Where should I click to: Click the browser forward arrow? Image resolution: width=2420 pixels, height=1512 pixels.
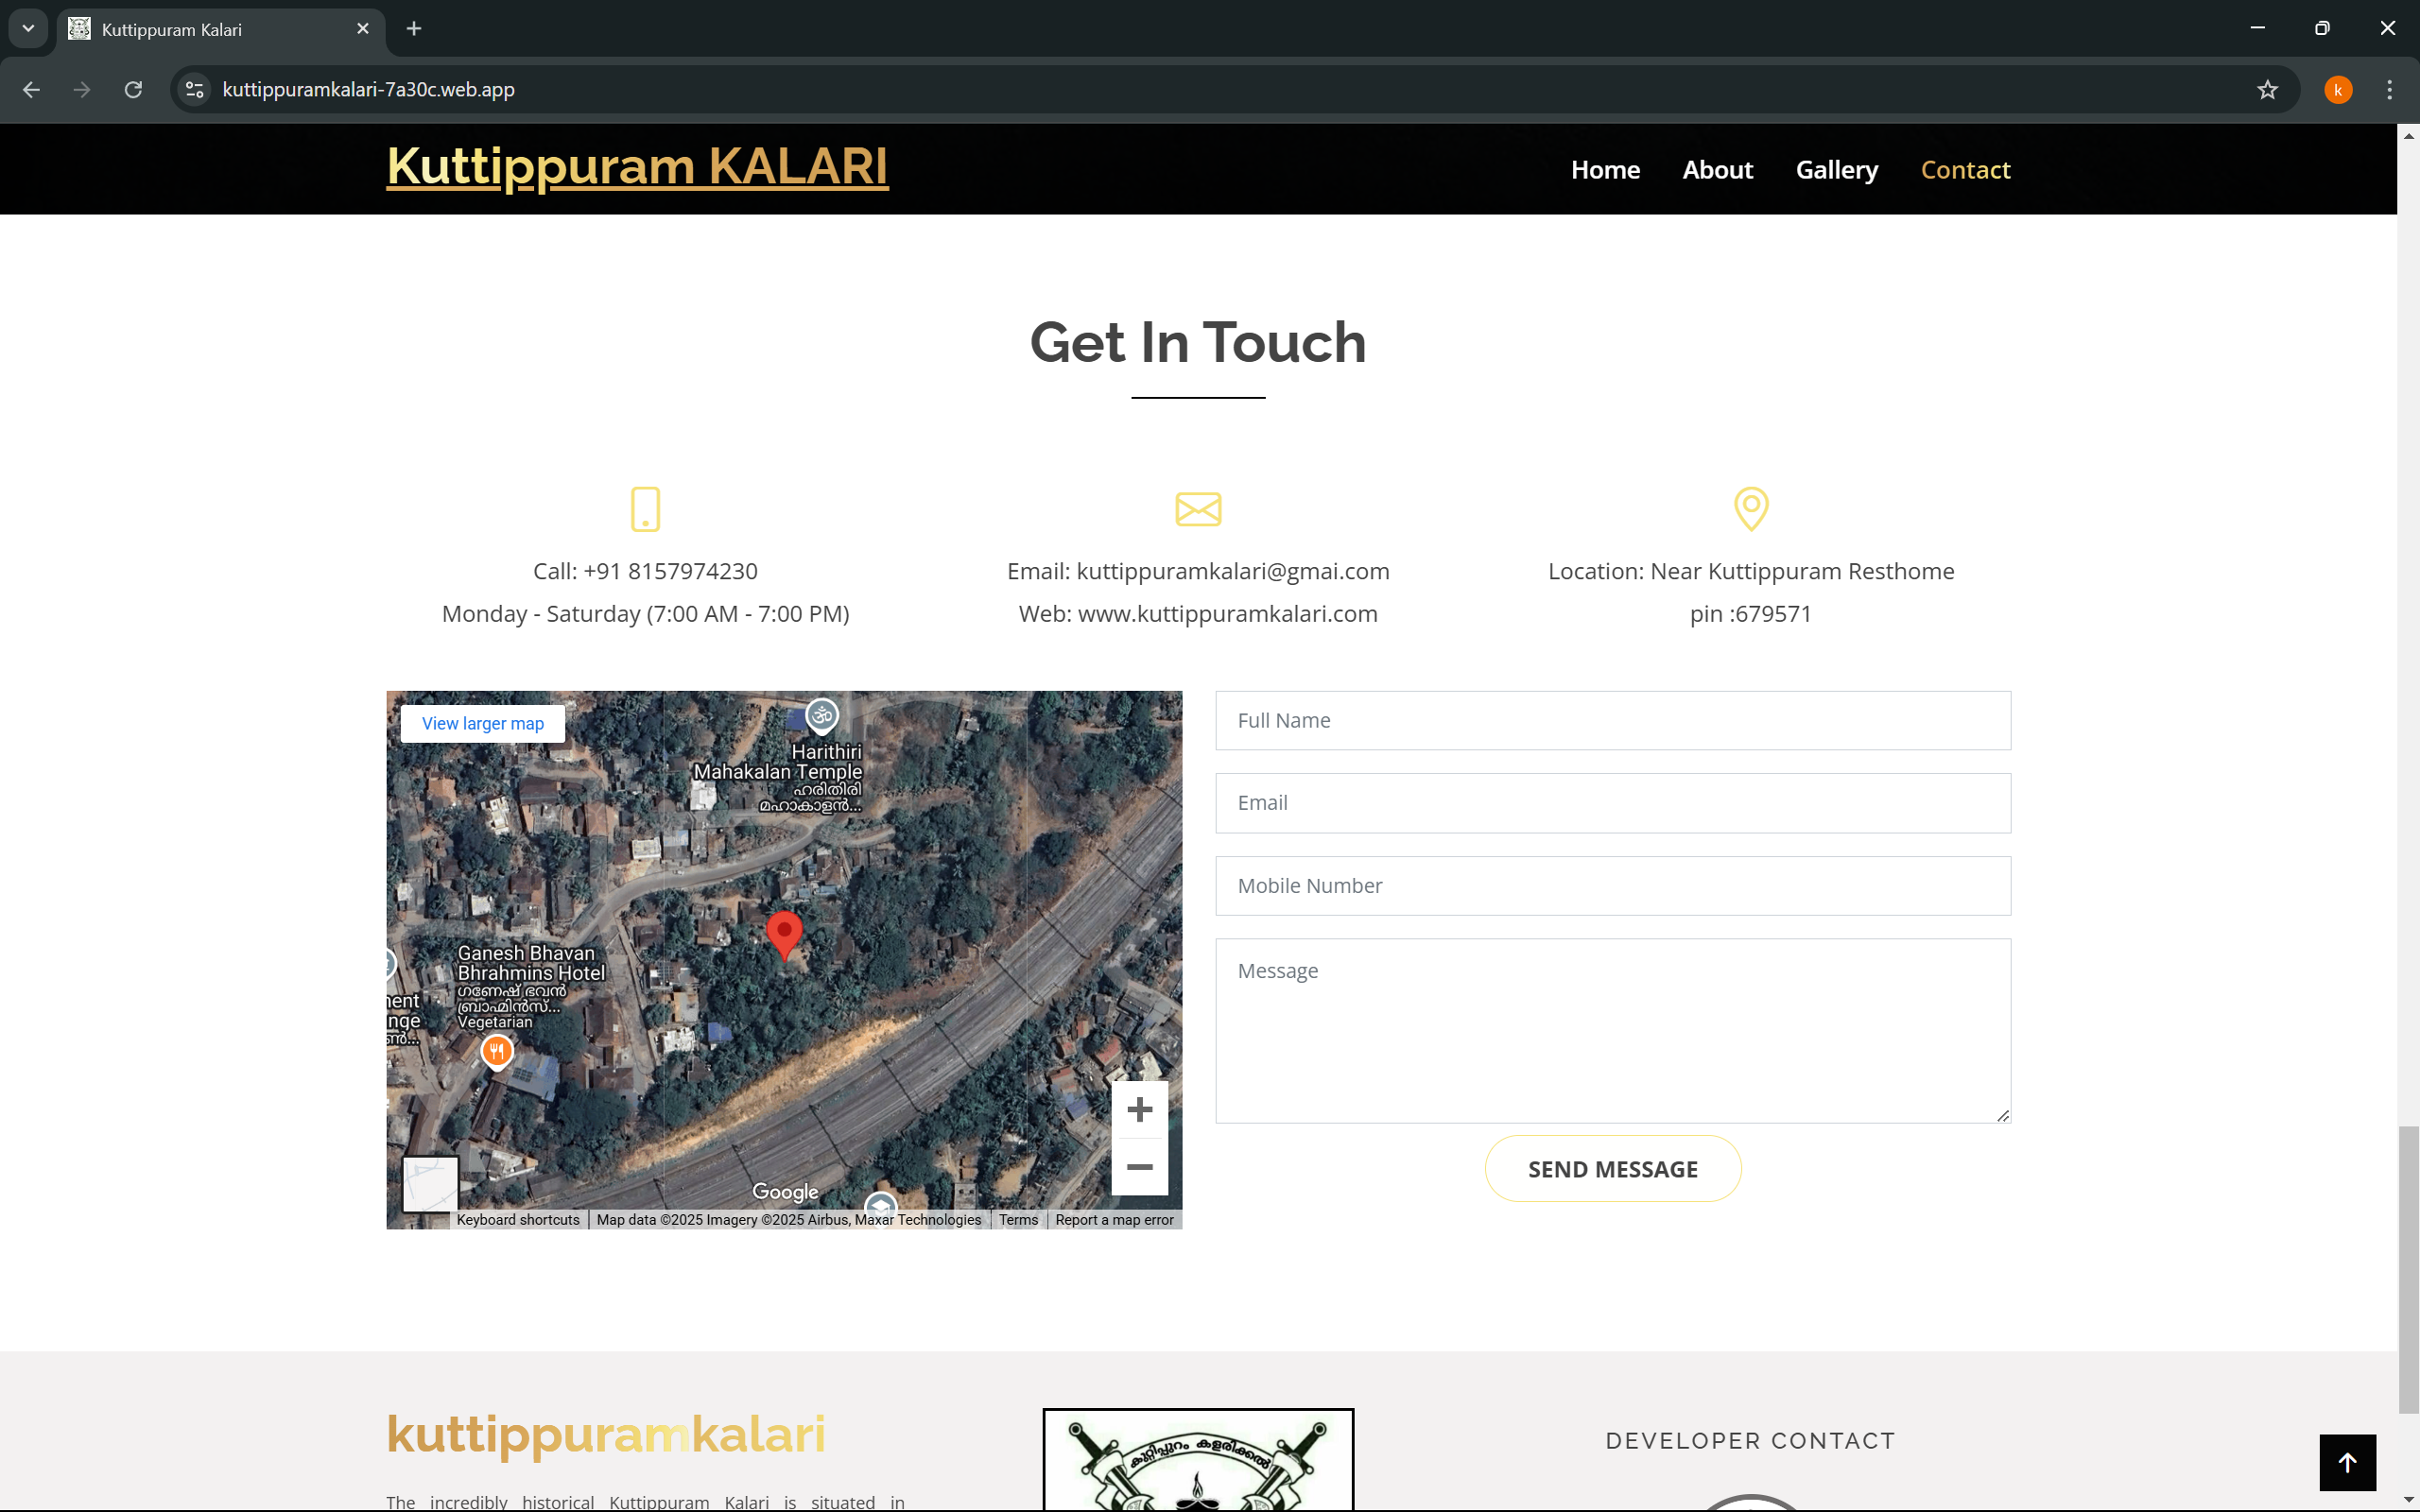(x=82, y=90)
